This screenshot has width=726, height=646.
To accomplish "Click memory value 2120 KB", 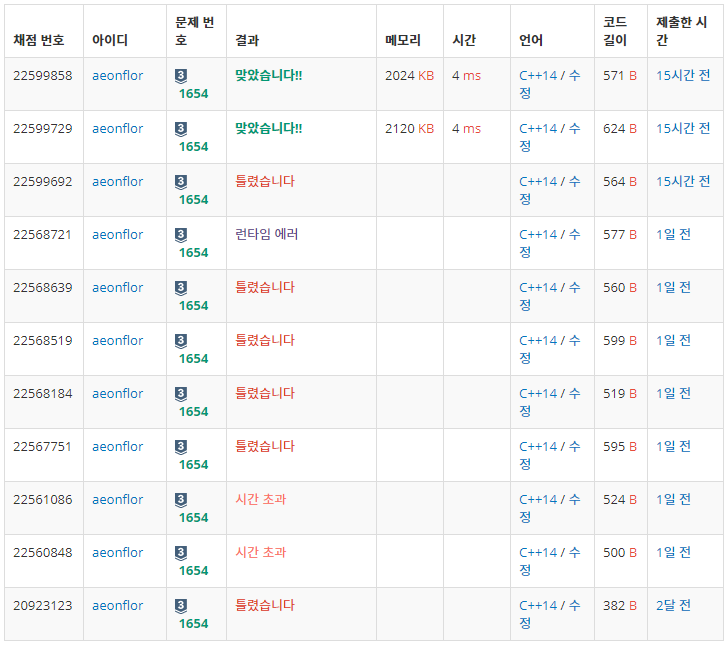I will [409, 129].
